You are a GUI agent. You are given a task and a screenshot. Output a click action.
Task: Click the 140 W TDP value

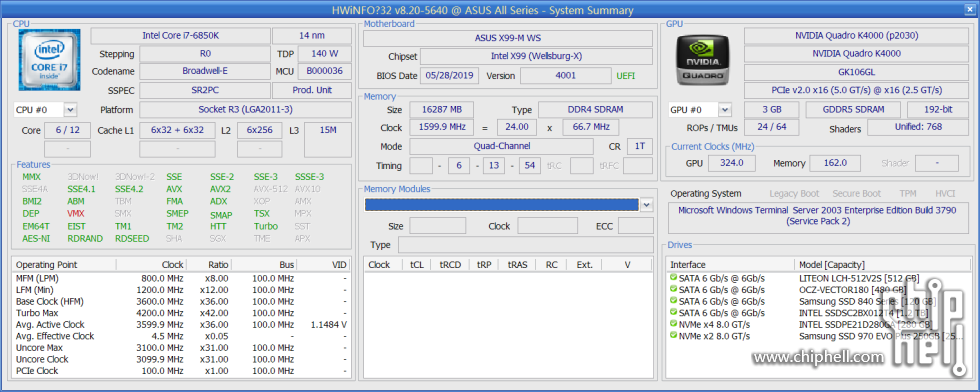pos(324,54)
